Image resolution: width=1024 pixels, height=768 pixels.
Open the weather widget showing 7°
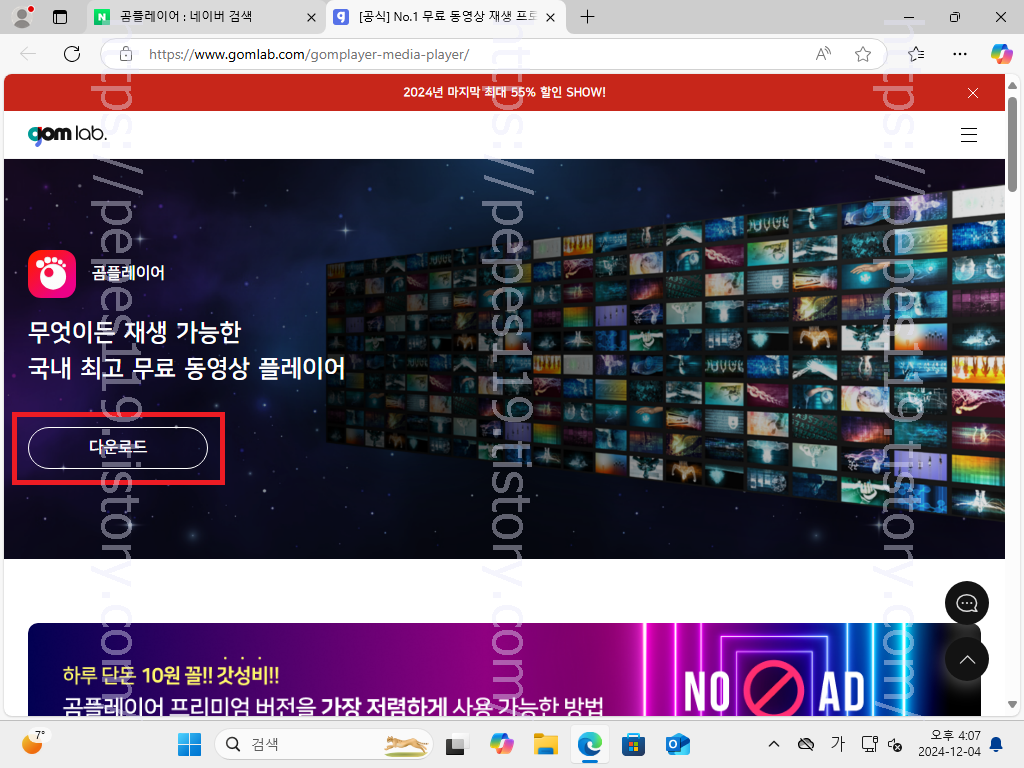[x=33, y=743]
